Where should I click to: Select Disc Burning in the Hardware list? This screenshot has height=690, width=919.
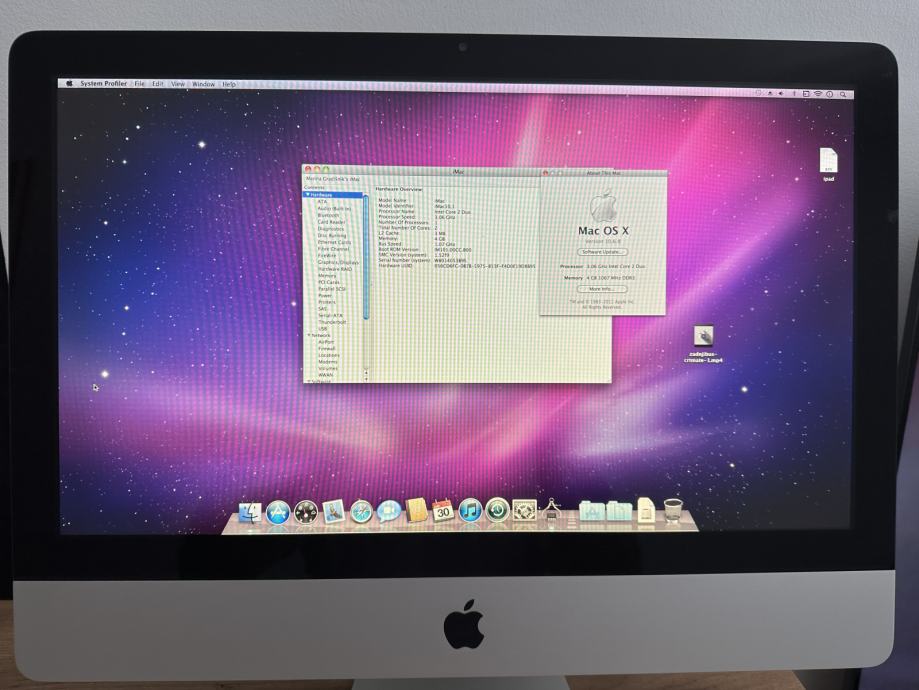332,236
